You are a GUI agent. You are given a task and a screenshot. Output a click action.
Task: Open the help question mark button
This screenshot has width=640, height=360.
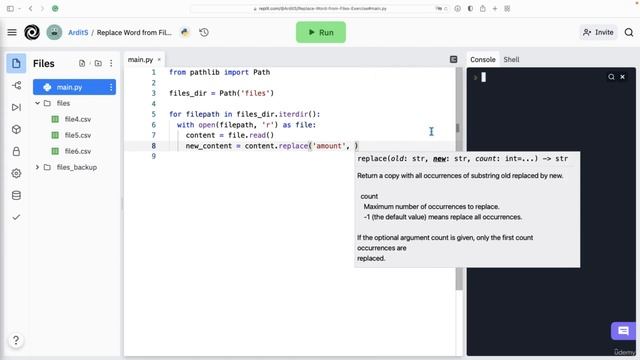point(16,340)
